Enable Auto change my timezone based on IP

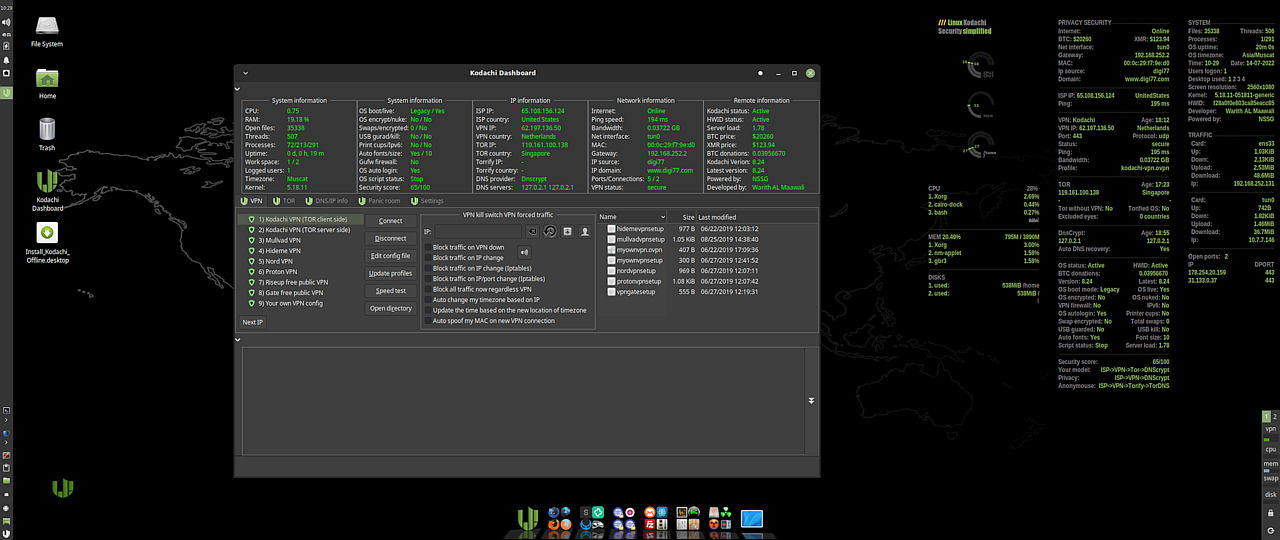point(428,300)
